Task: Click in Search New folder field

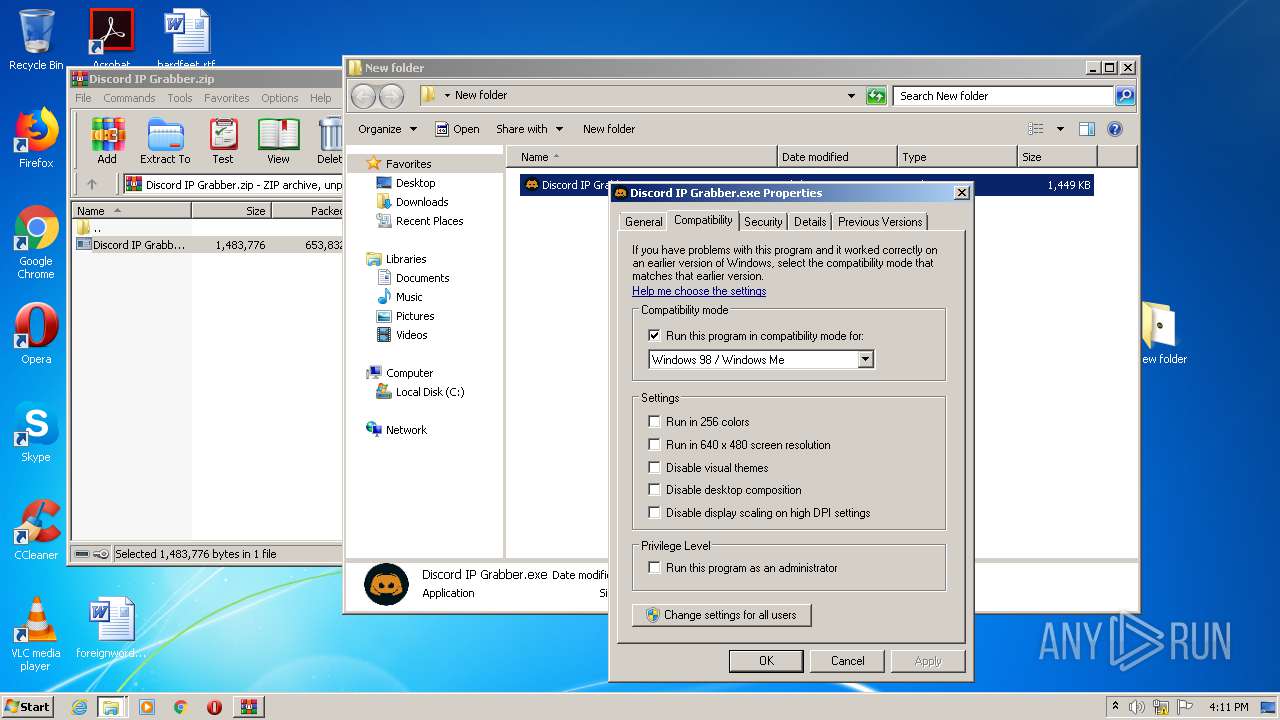Action: point(1003,96)
